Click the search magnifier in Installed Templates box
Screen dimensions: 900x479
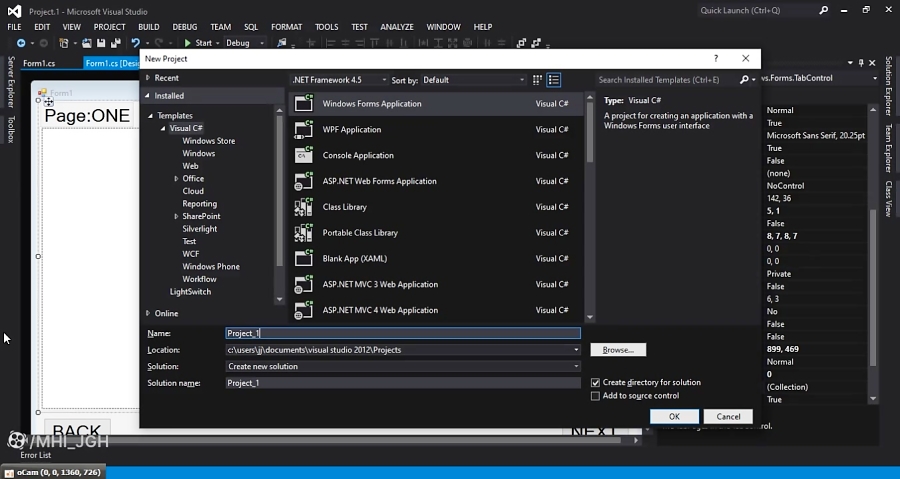click(x=745, y=80)
